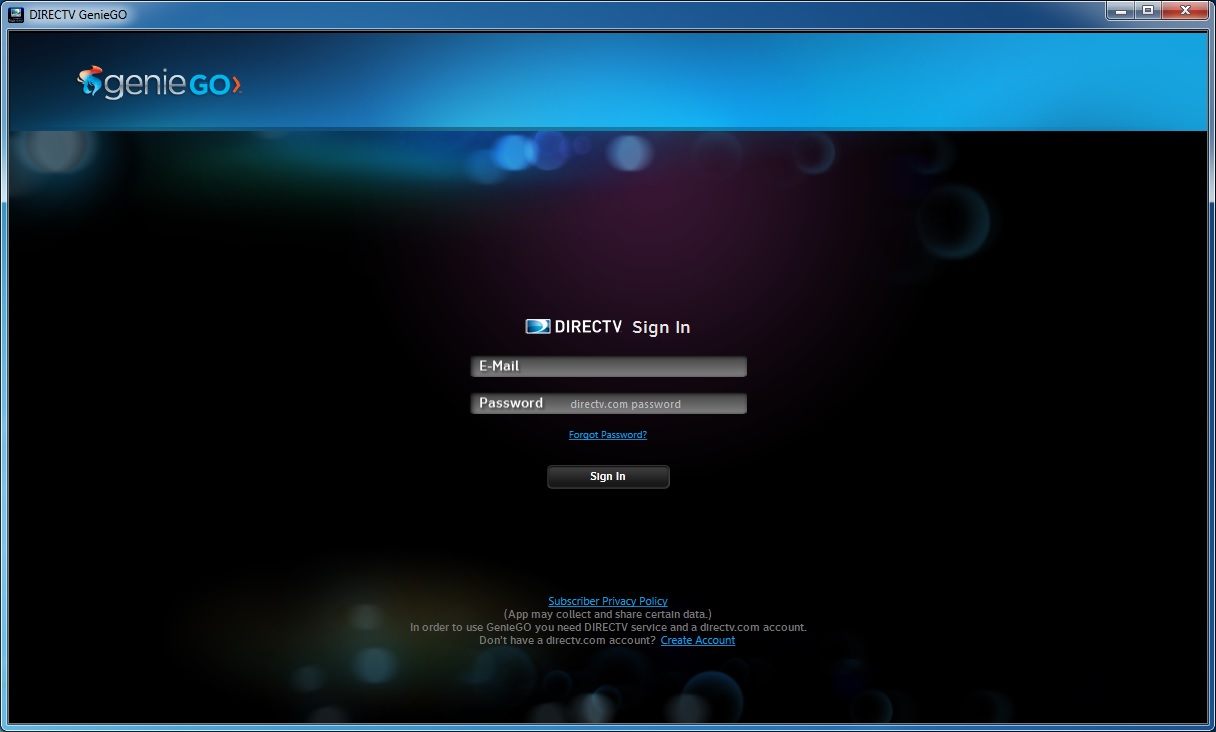This screenshot has height=732, width=1216.
Task: Click the Sign In heading text
Action: (x=661, y=326)
